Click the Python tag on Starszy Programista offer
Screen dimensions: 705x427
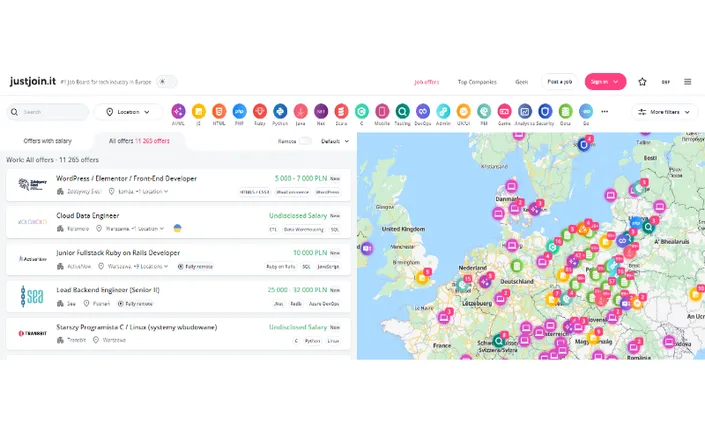coord(312,341)
